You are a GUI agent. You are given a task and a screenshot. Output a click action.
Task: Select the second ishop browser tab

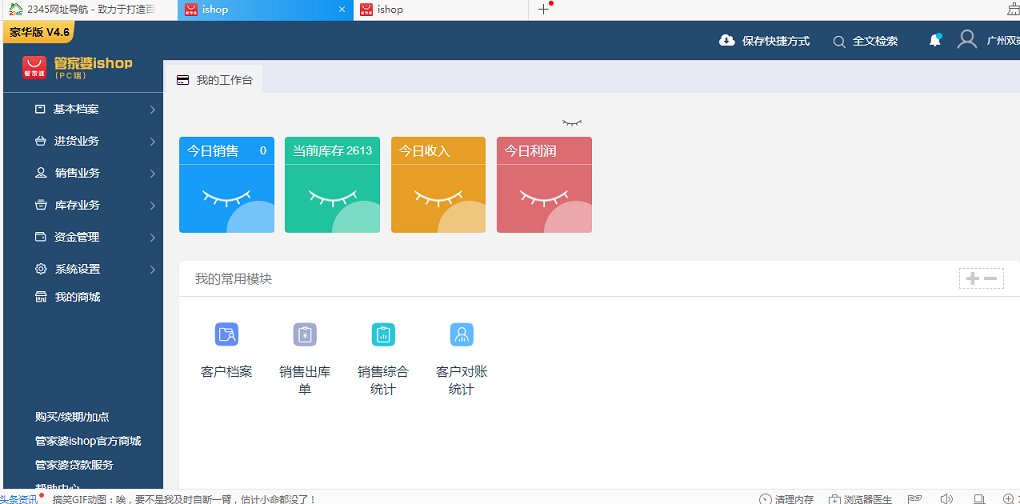pos(440,10)
